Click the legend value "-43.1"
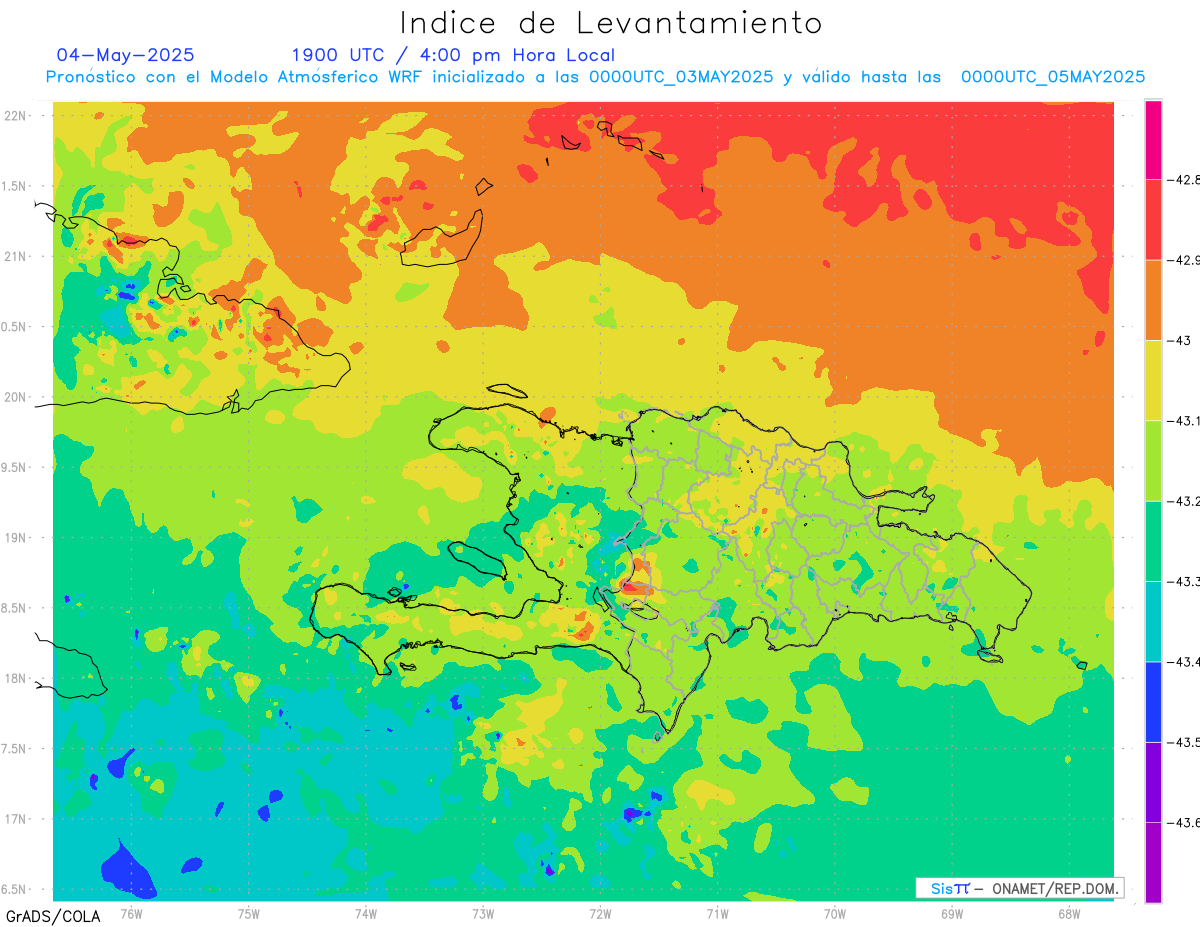The height and width of the screenshot is (927, 1200). [x=1182, y=420]
